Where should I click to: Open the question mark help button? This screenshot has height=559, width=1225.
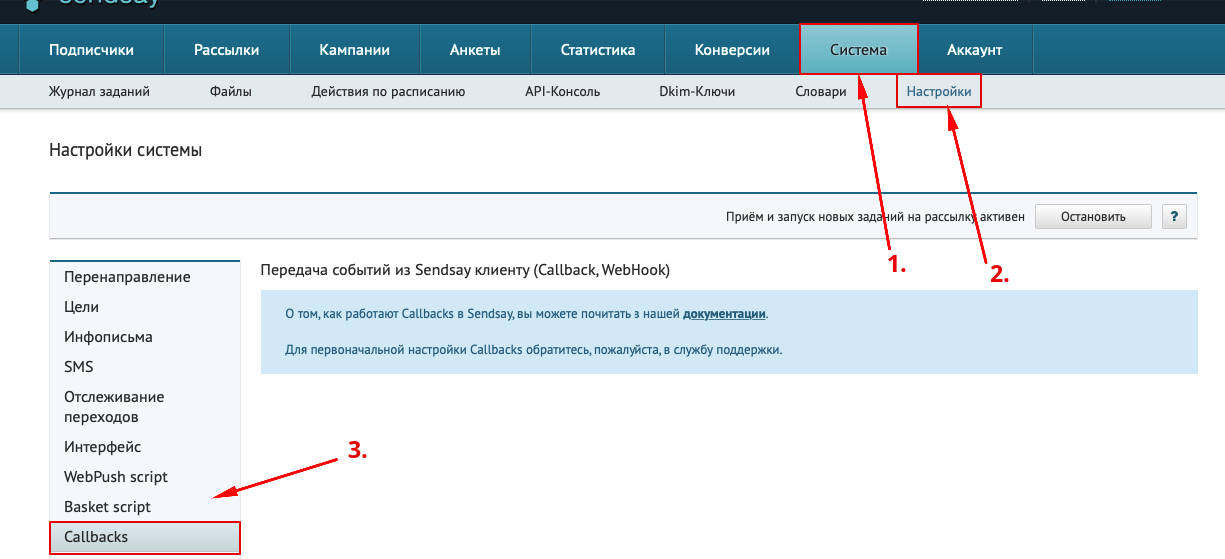(1174, 216)
